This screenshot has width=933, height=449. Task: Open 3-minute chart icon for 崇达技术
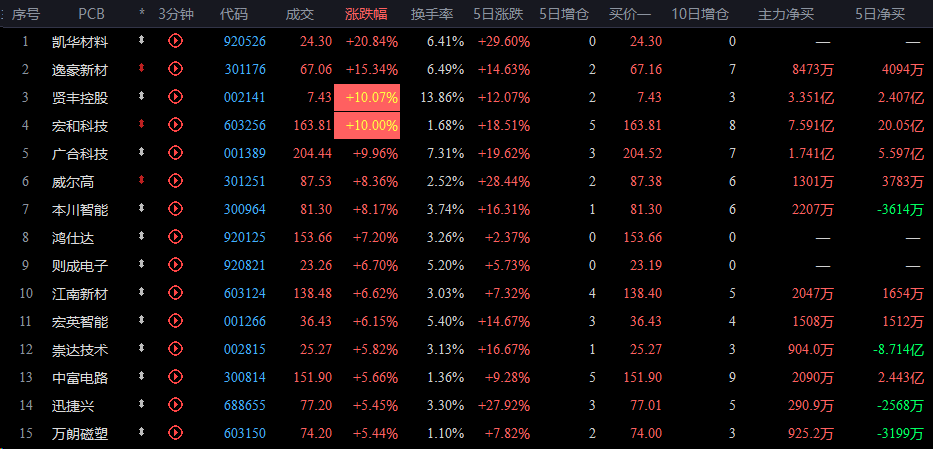pyautogui.click(x=175, y=349)
